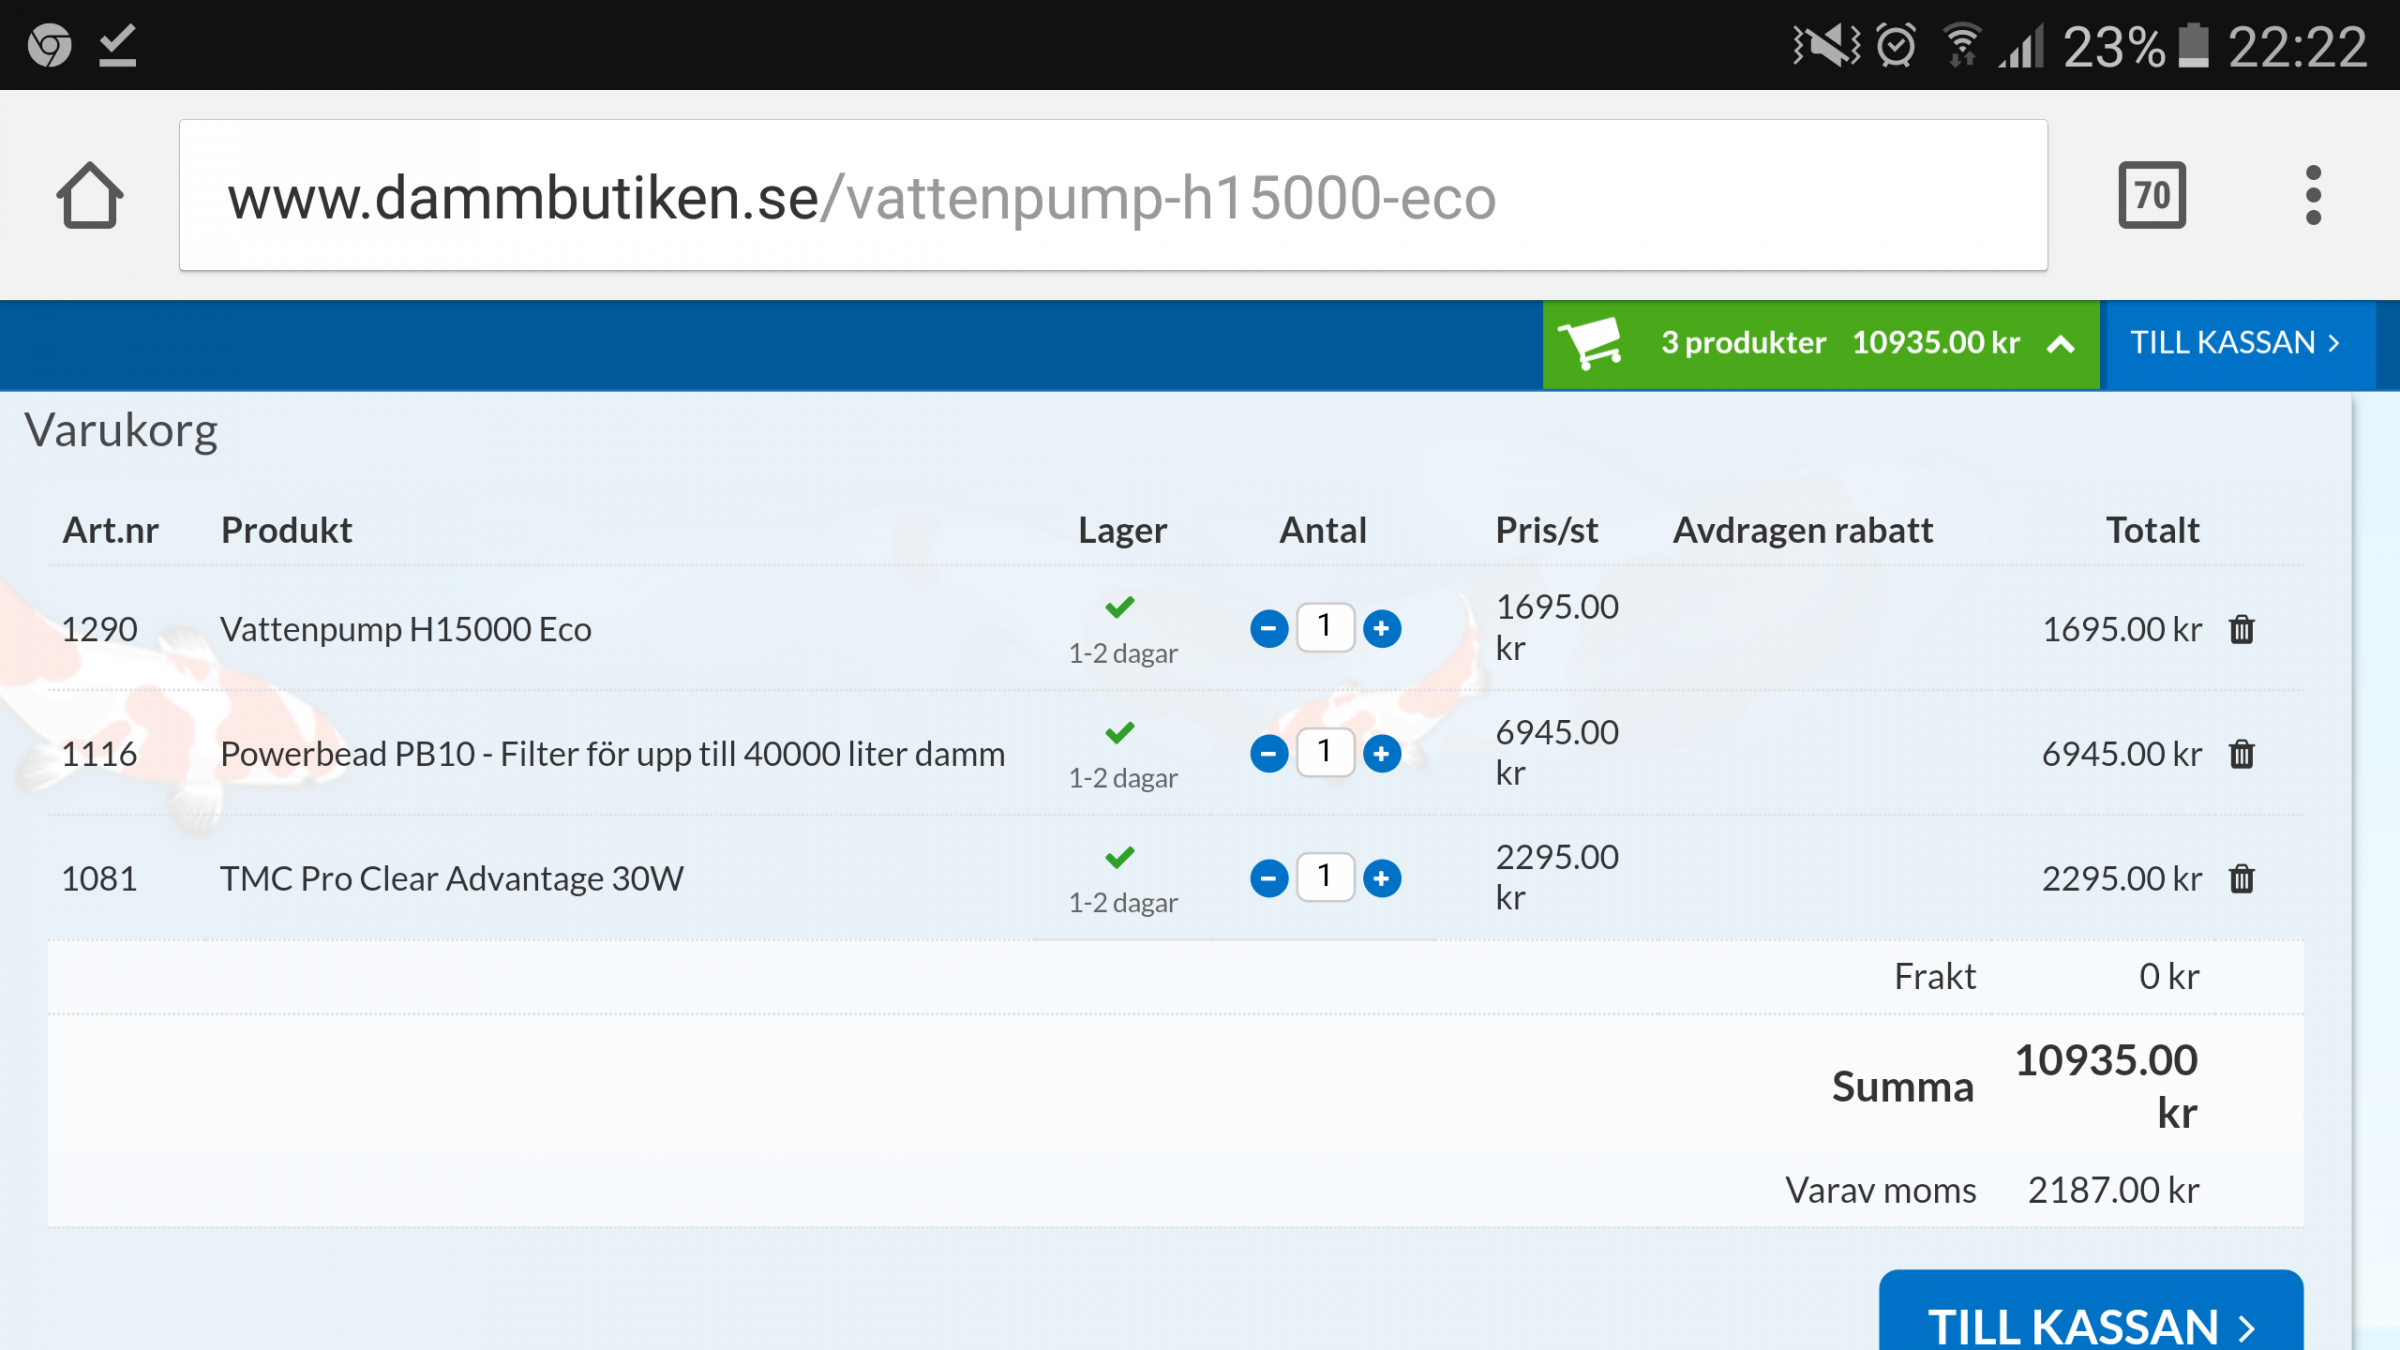Tap the alarm clock status icon

pos(1896,45)
